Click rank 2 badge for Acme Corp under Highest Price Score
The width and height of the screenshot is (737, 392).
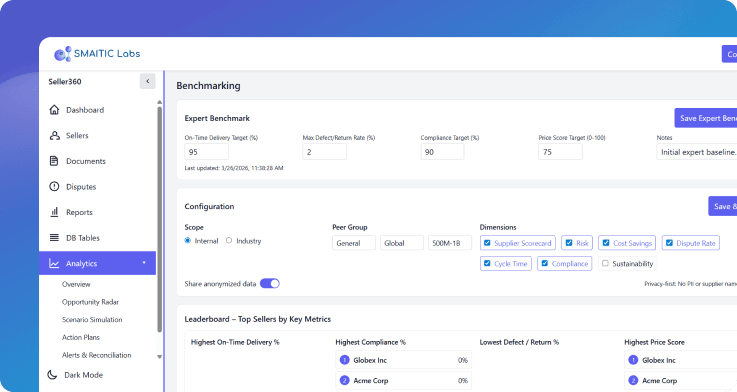pos(633,380)
